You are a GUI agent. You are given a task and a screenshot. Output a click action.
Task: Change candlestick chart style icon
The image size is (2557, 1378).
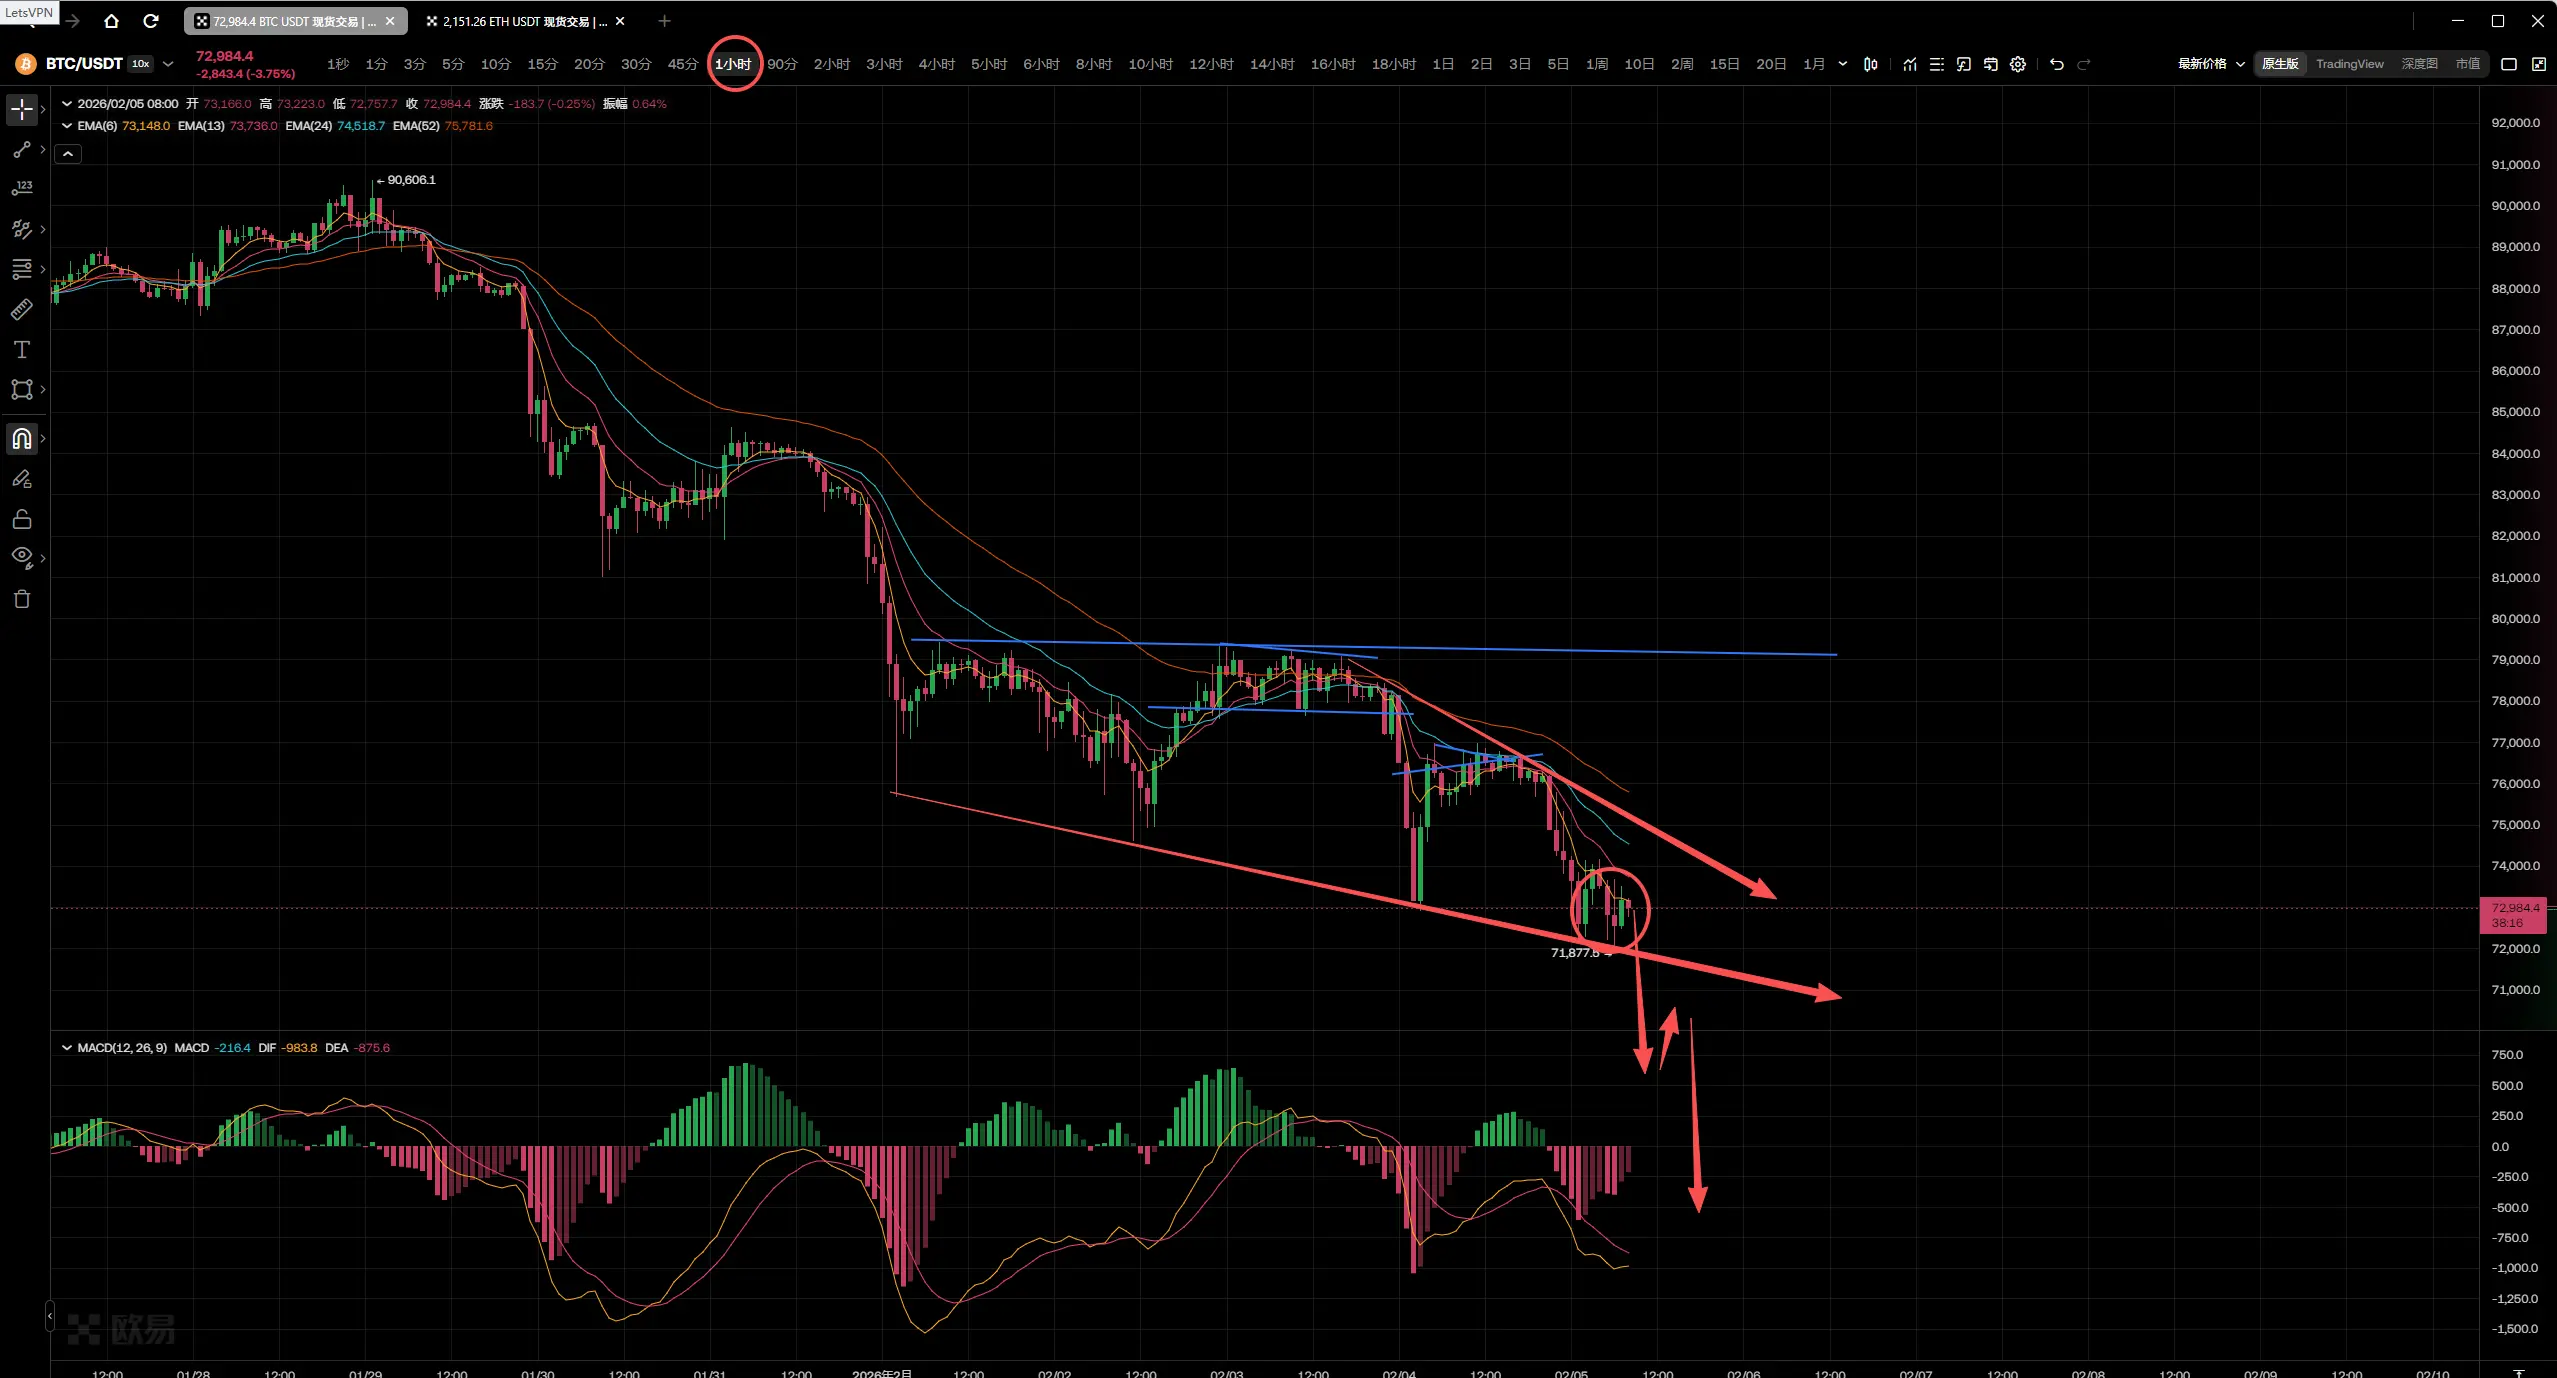1870,64
